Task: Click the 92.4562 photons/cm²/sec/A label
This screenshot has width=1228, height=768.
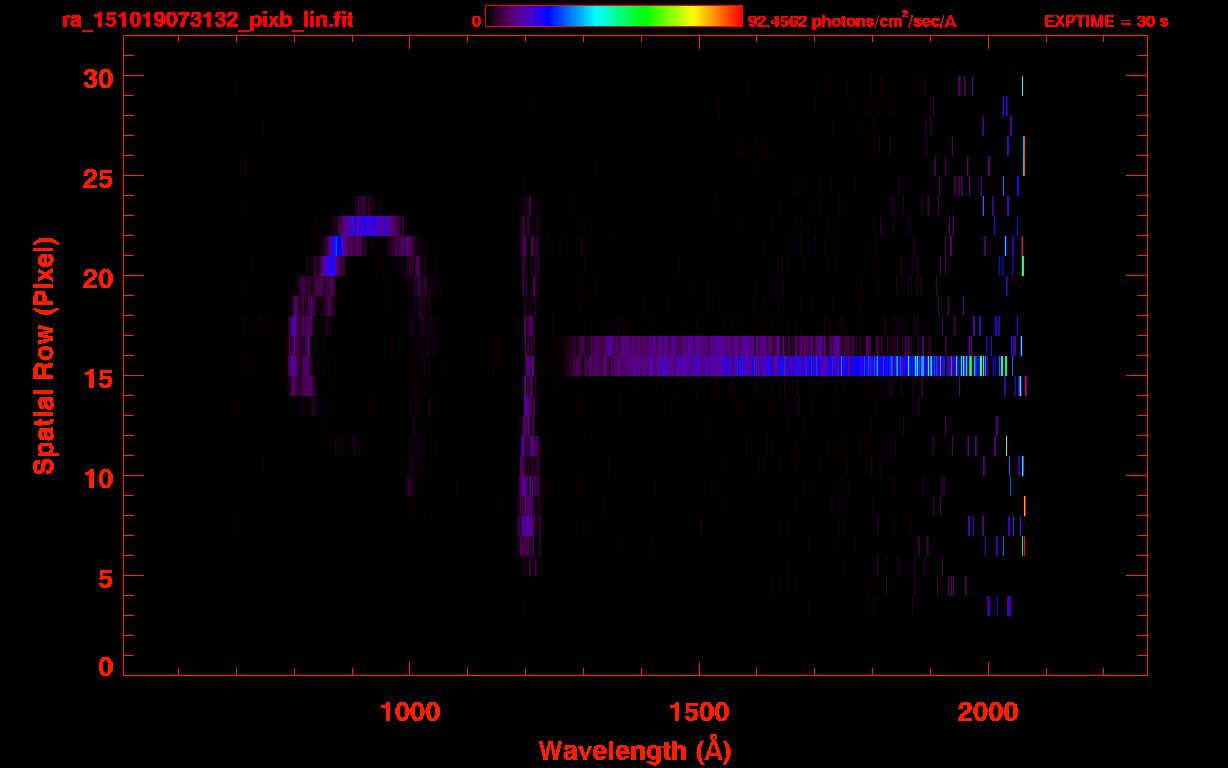Action: tap(852, 20)
